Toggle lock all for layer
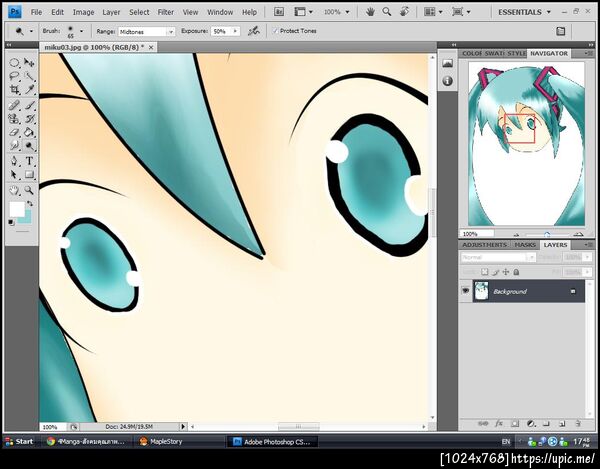The image size is (600, 469). click(x=516, y=272)
